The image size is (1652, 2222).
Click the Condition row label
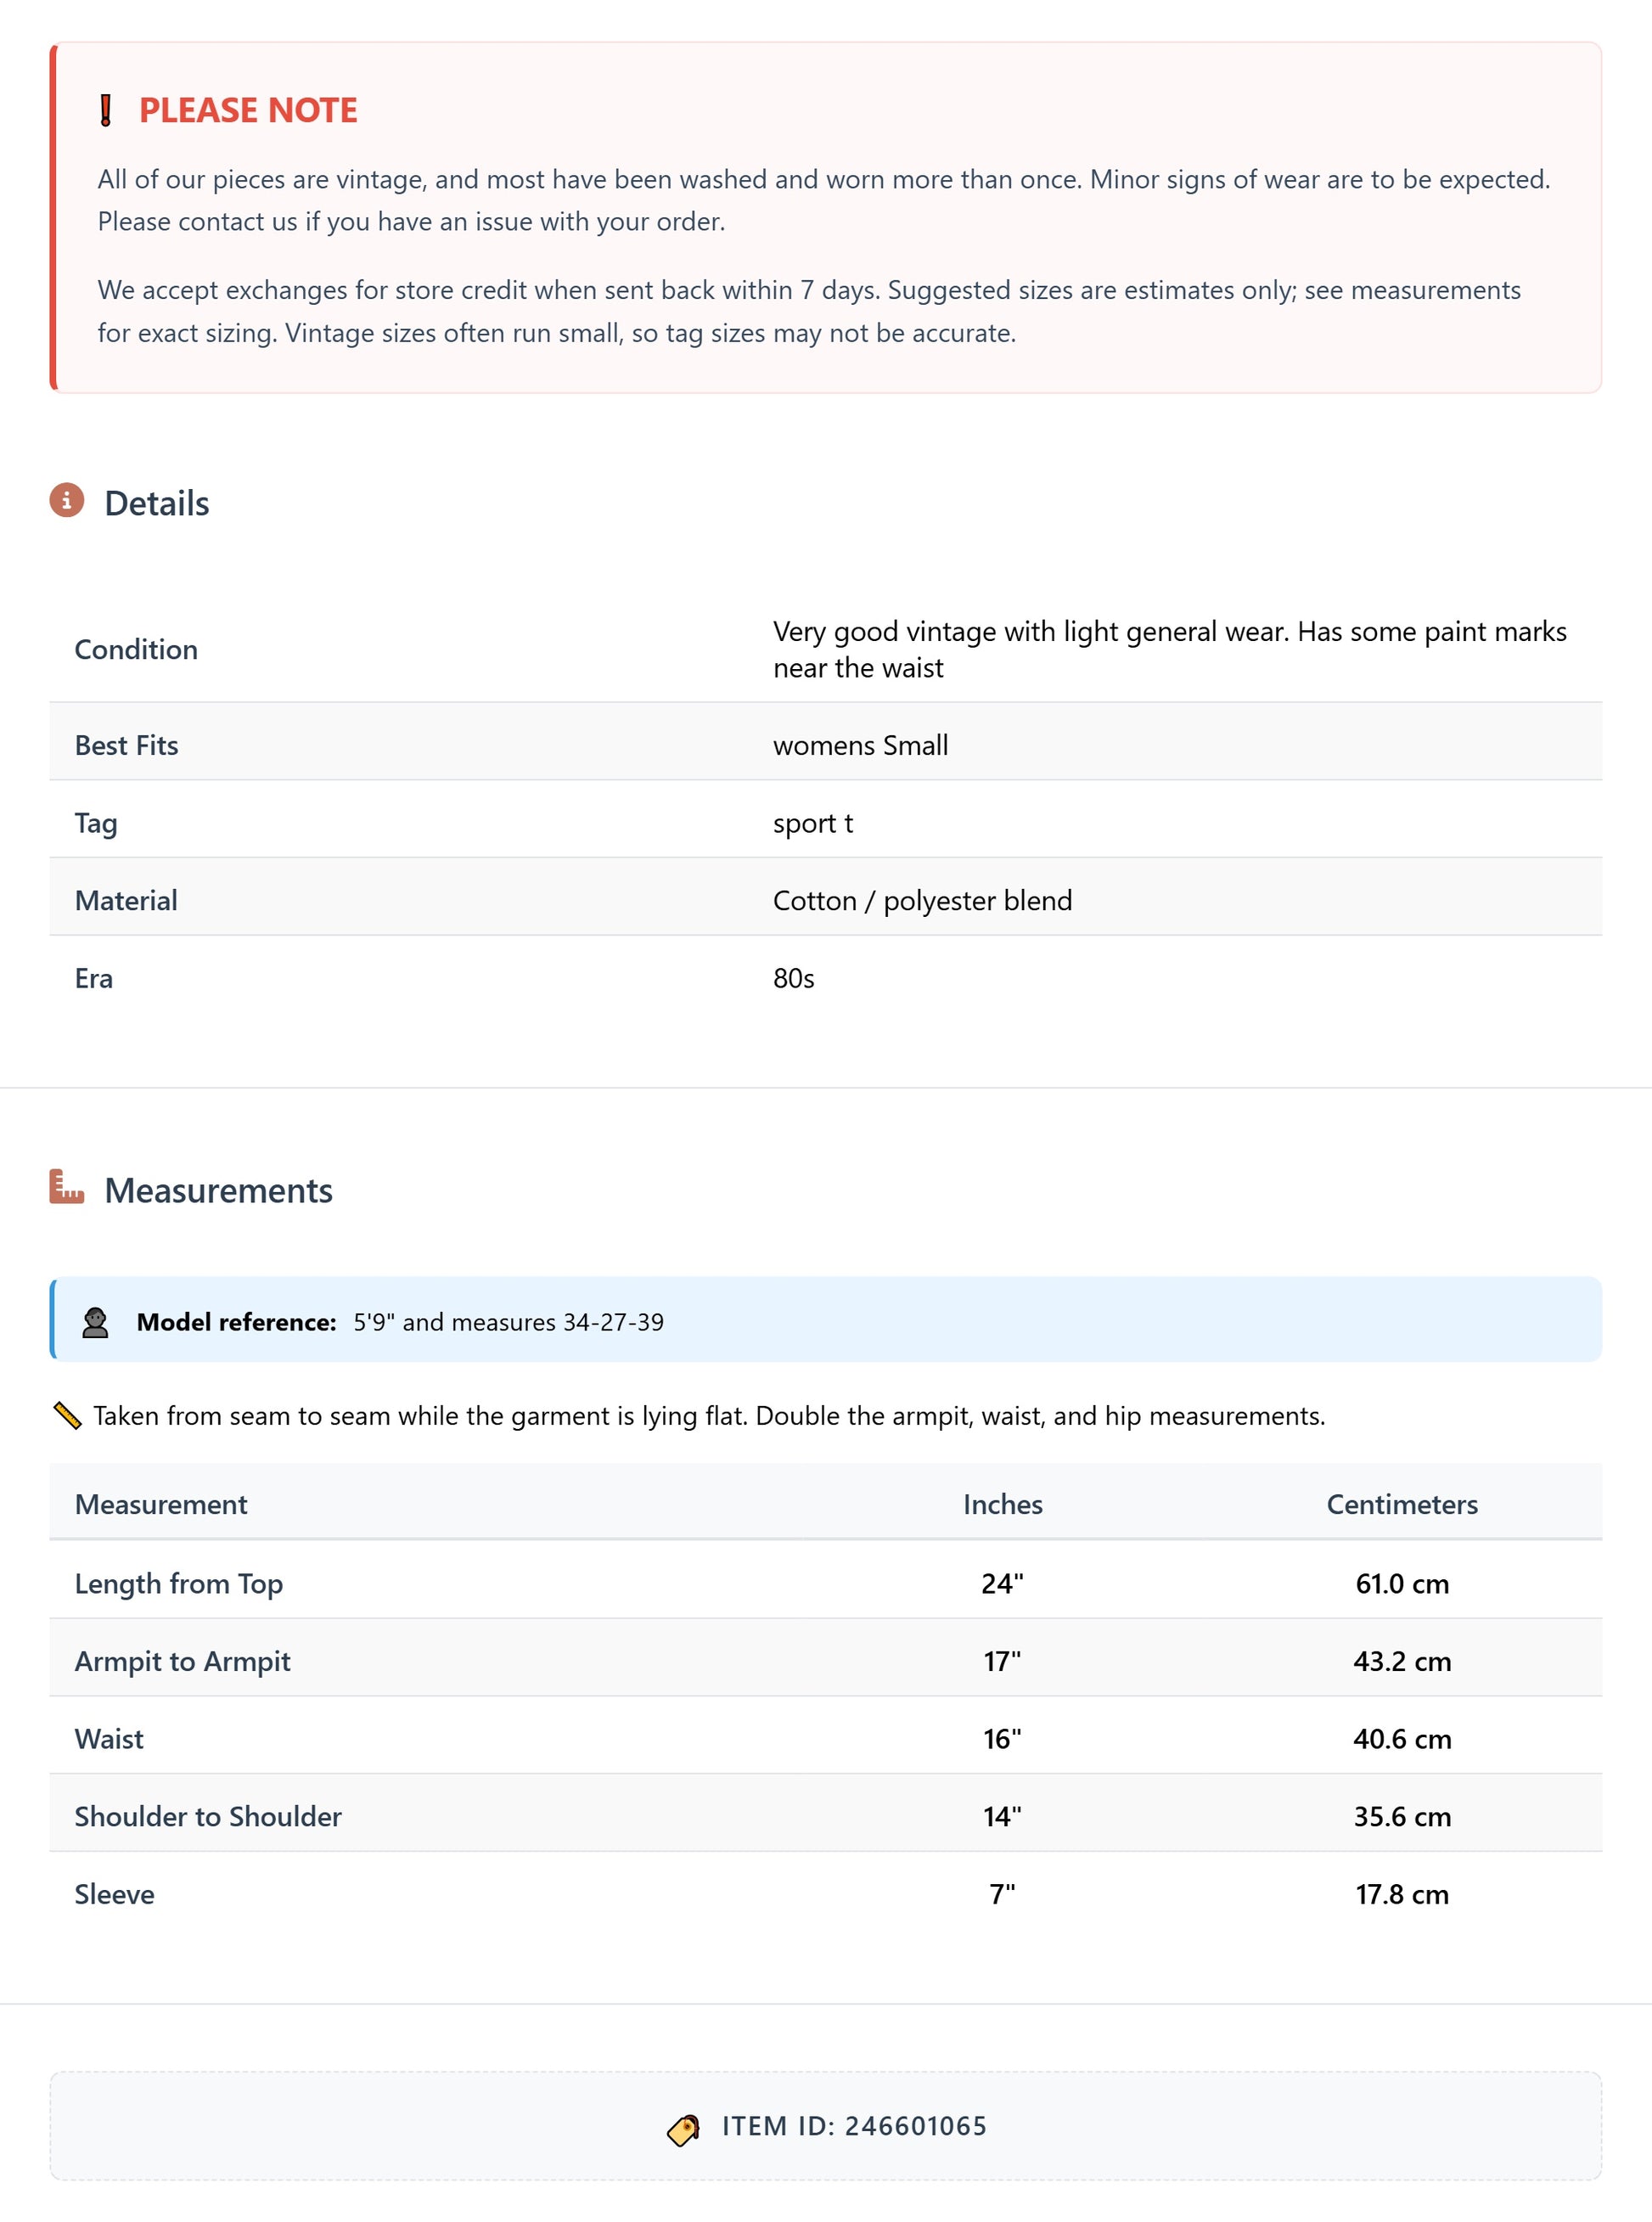pos(136,650)
